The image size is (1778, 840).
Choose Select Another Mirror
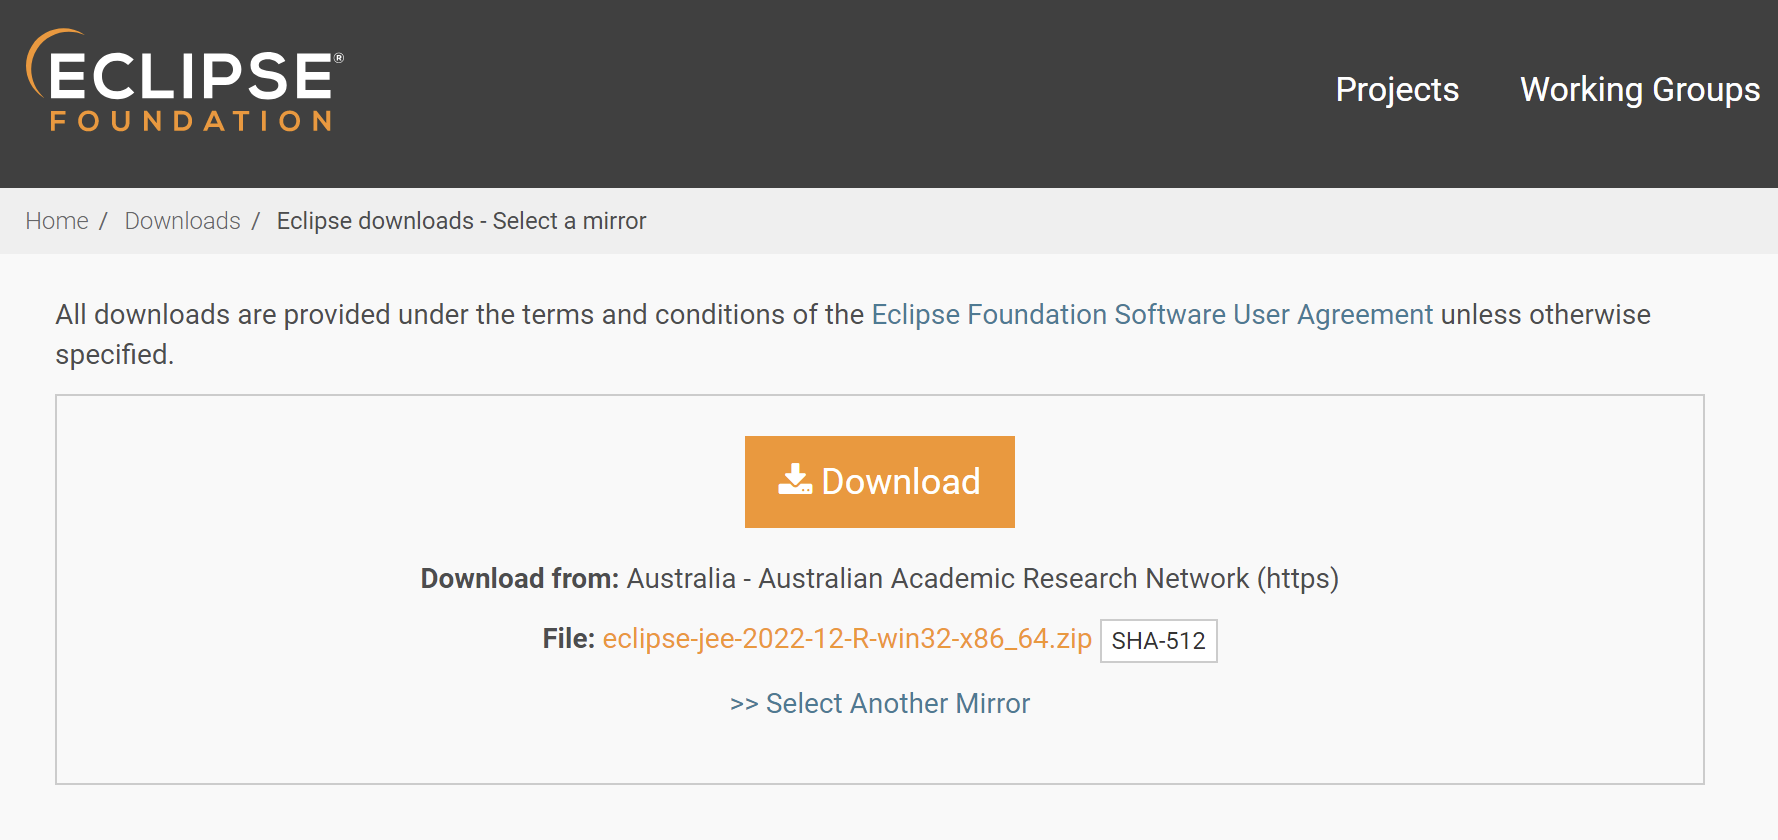click(x=880, y=704)
